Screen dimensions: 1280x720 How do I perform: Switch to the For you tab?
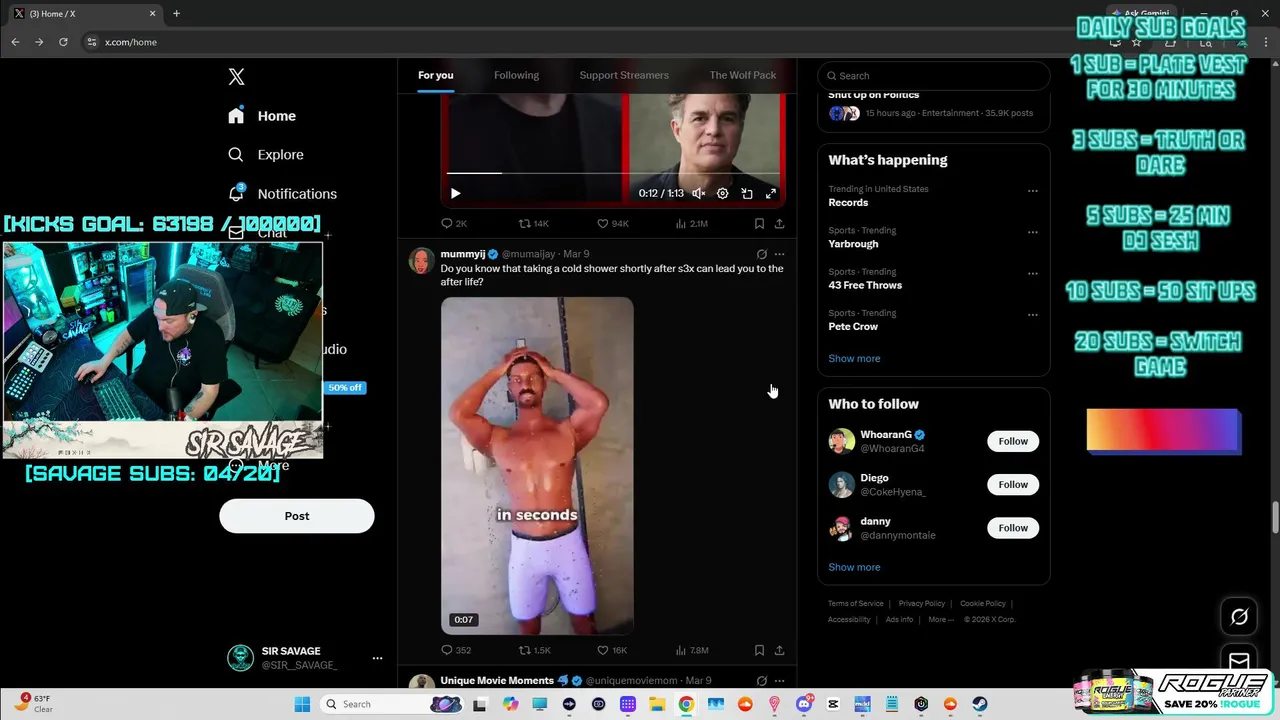point(436,75)
